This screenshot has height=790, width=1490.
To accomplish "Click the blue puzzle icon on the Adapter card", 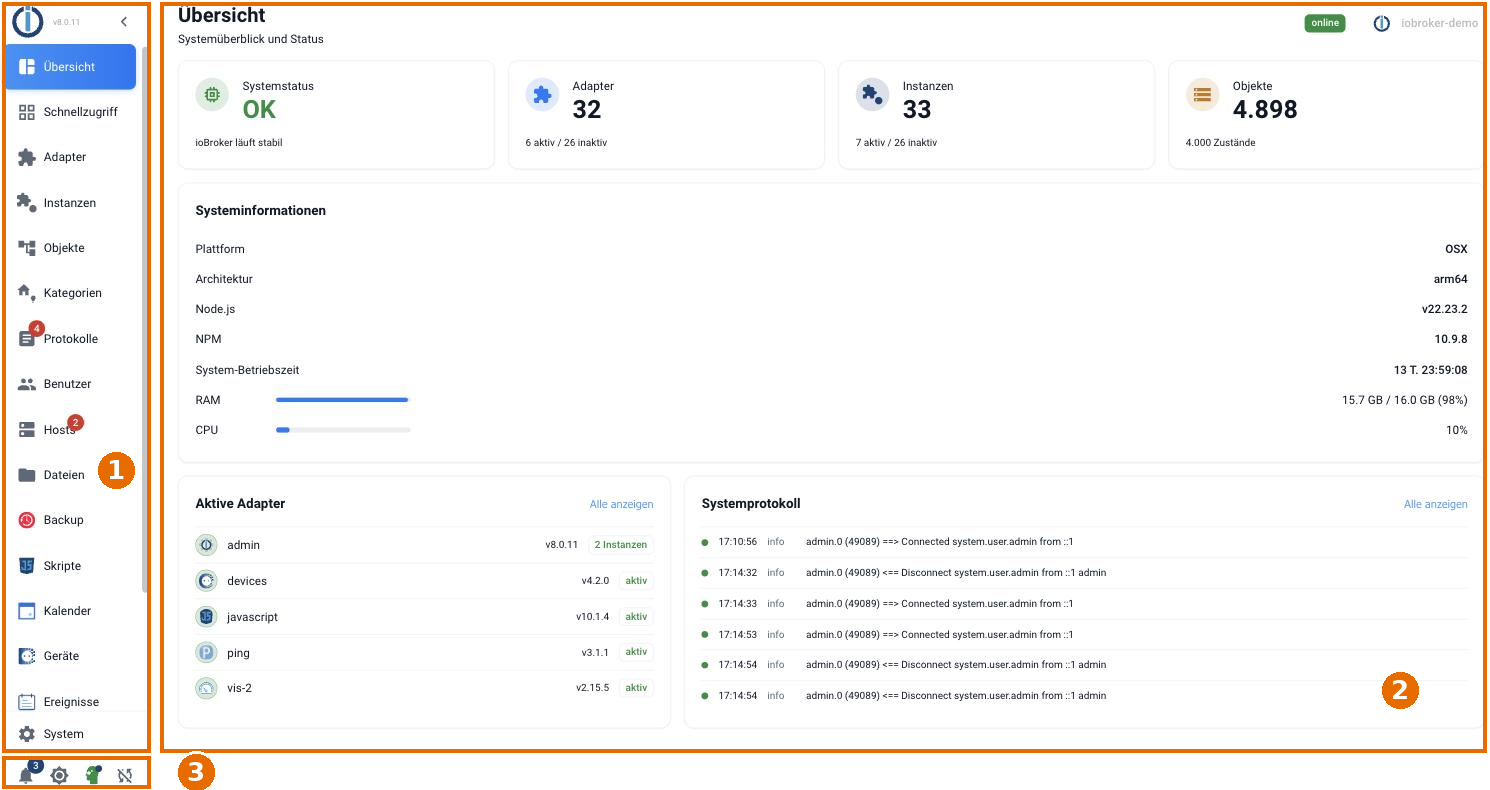I will (x=542, y=95).
